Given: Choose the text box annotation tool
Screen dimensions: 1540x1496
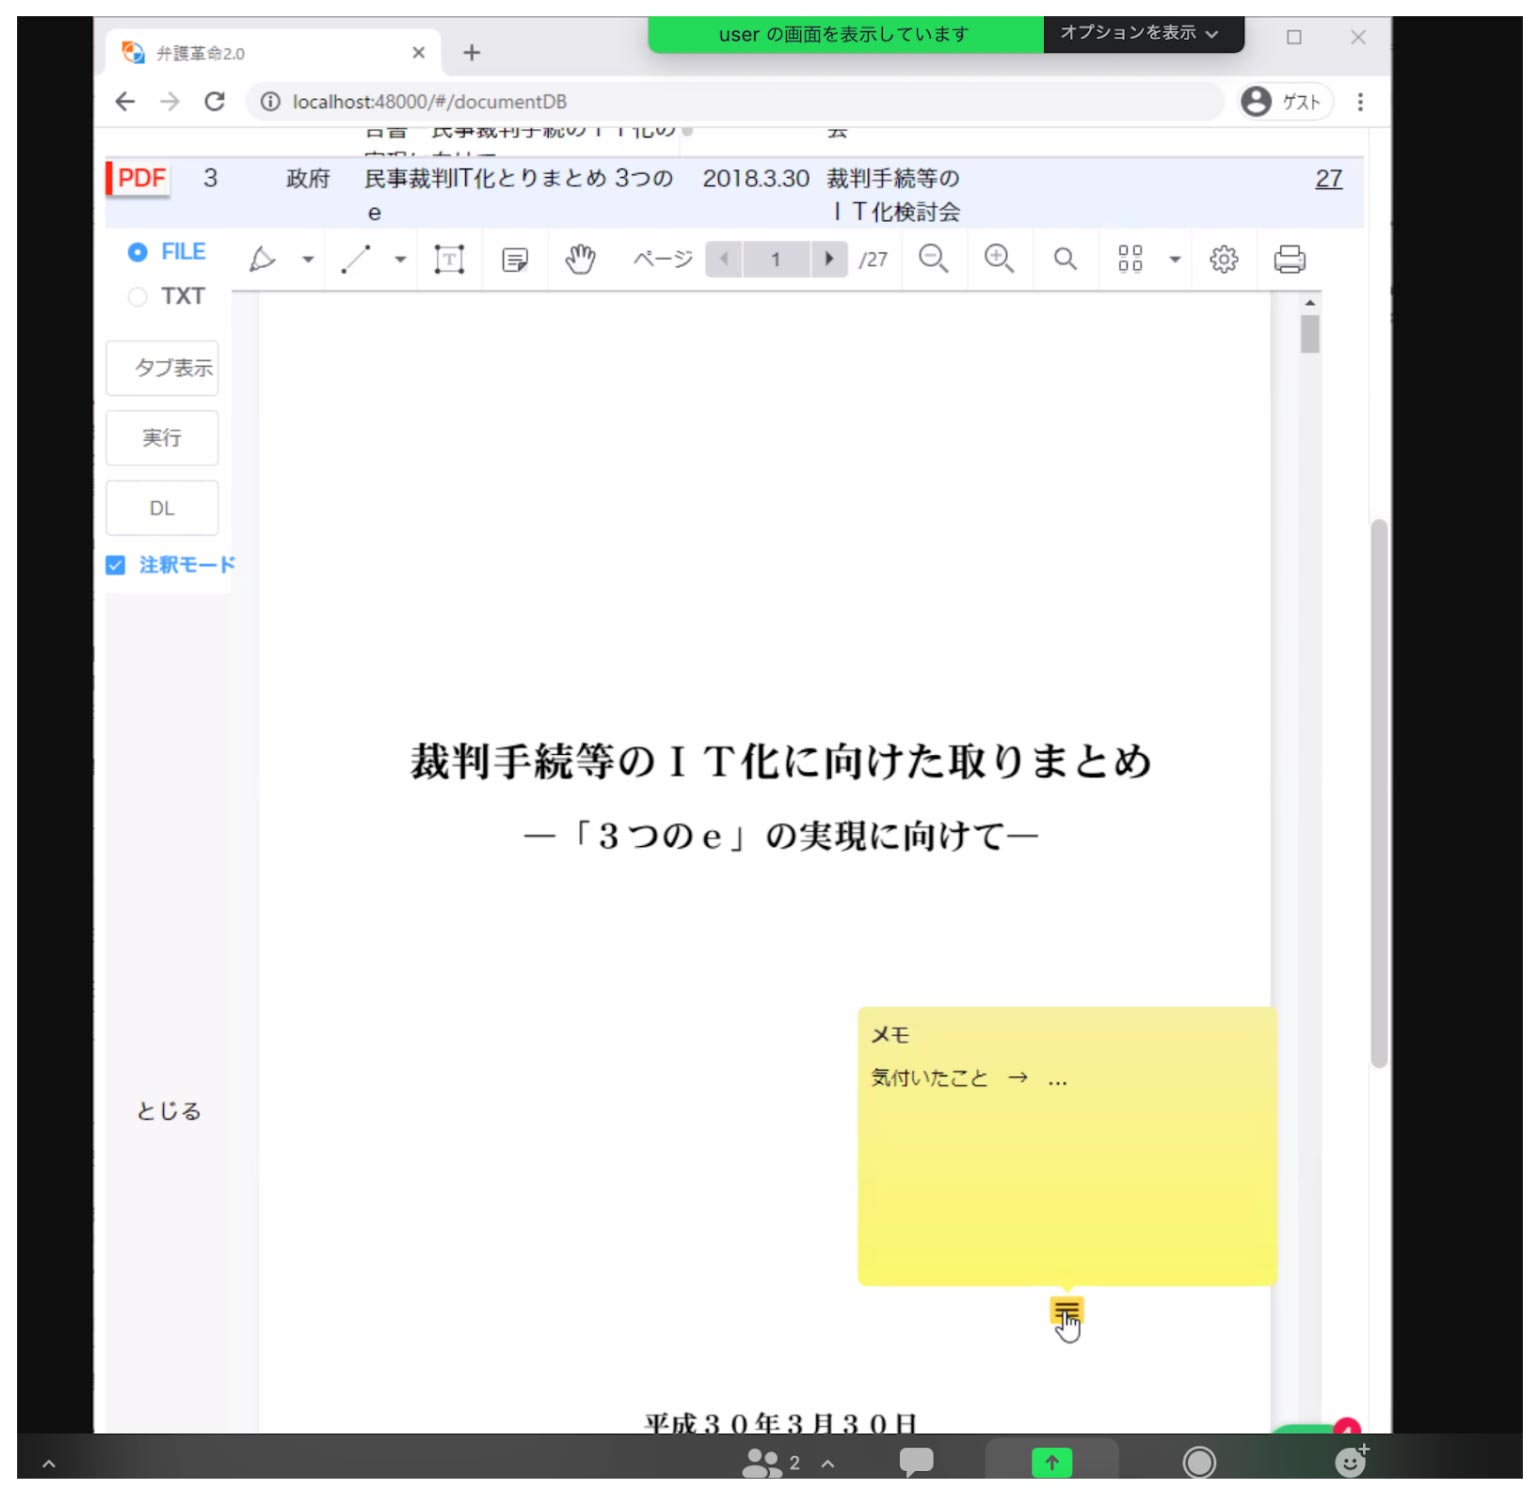Looking at the screenshot, I should [x=449, y=260].
